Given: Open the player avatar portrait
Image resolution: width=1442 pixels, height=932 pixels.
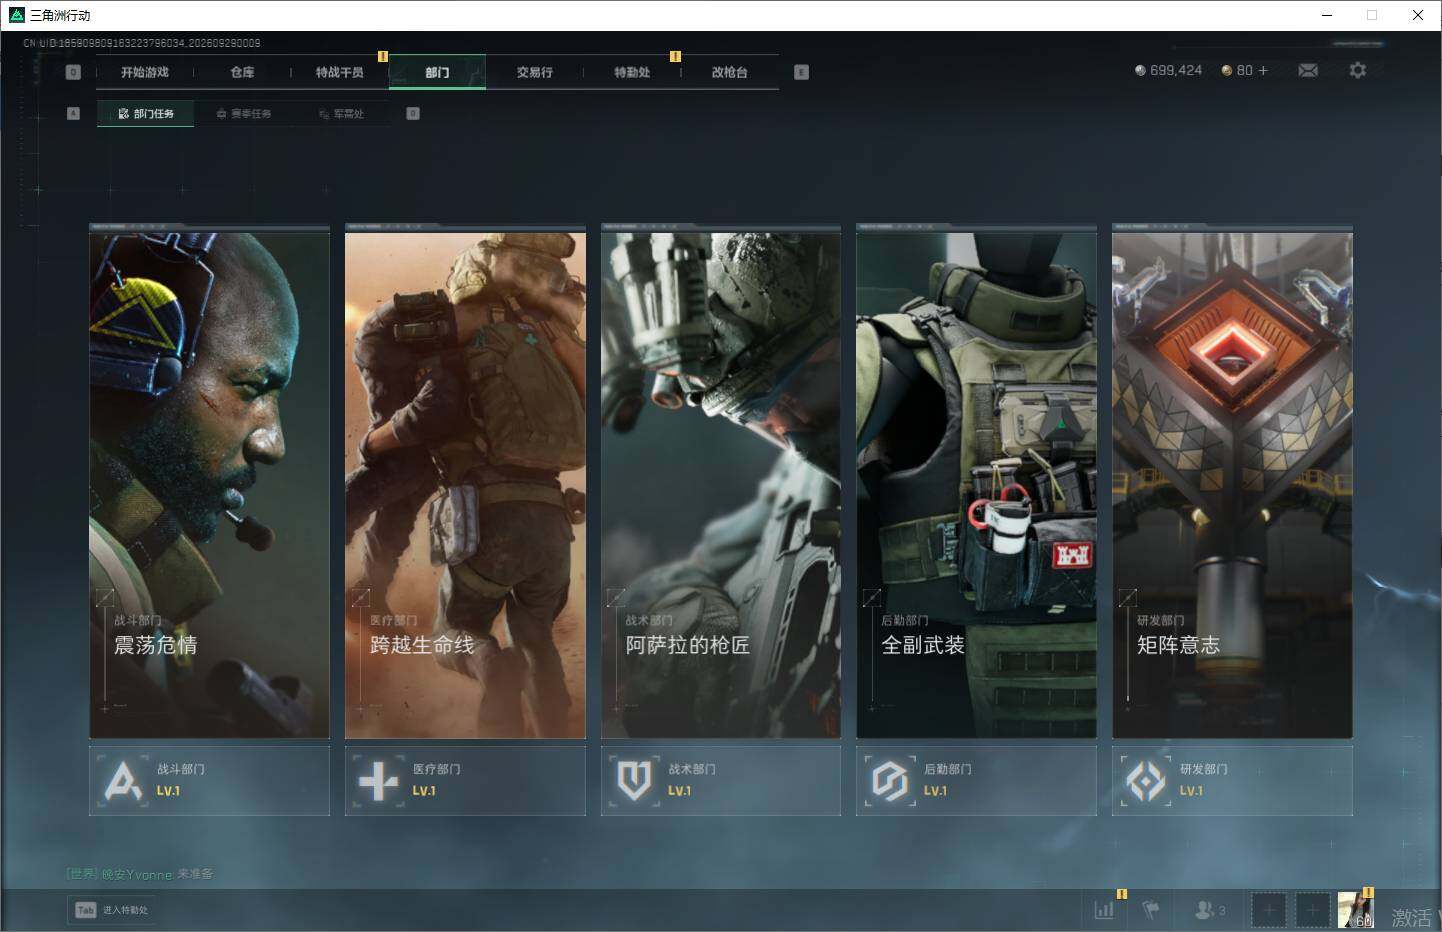Looking at the screenshot, I should click(1356, 910).
